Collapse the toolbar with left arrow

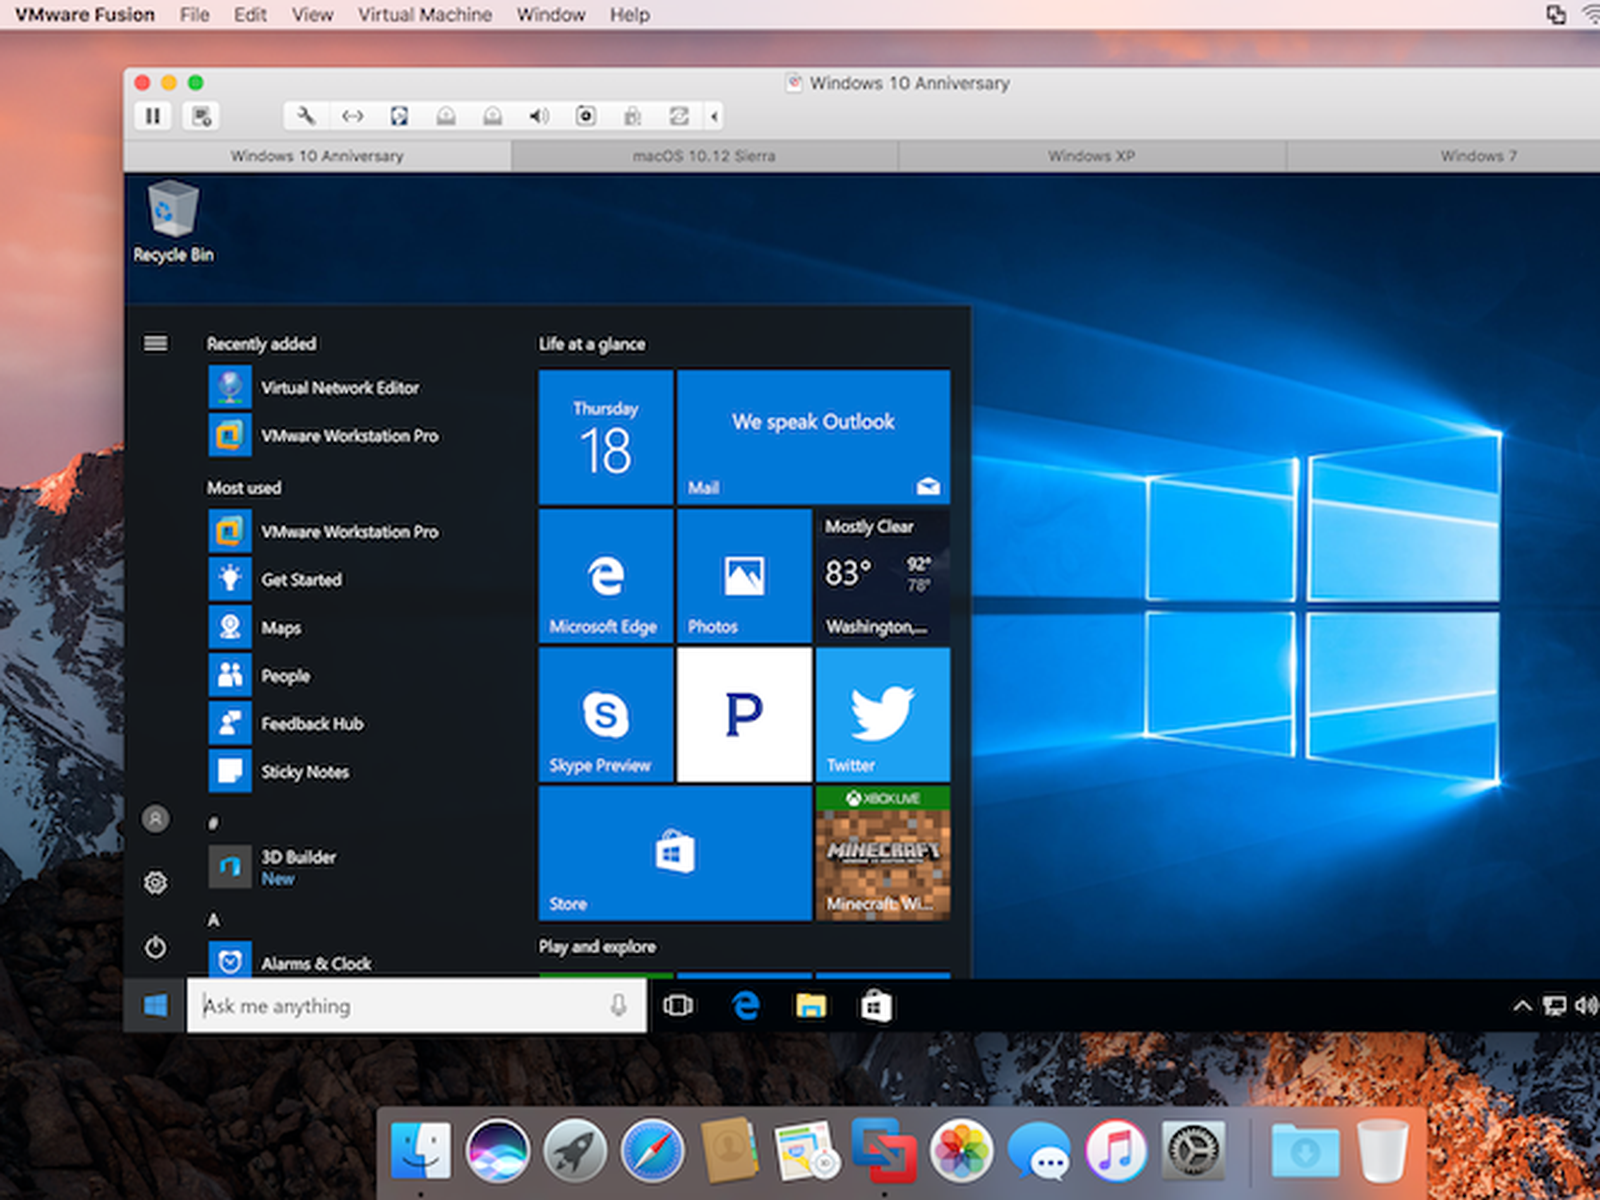pyautogui.click(x=714, y=116)
